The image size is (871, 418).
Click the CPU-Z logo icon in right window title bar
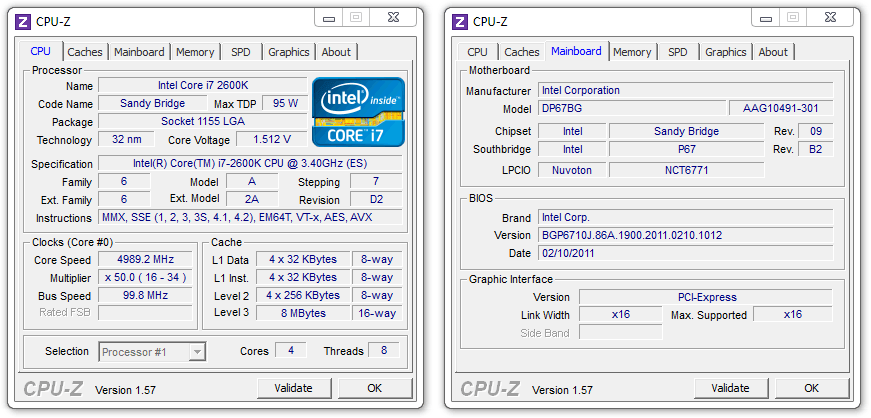point(459,22)
